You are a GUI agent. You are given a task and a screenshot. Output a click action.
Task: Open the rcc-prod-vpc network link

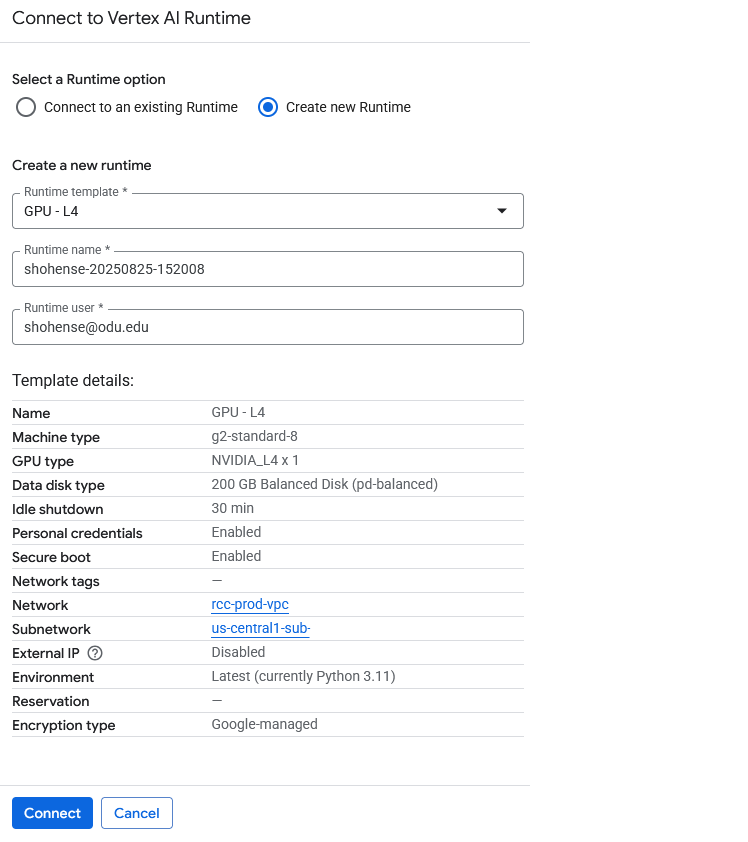250,604
